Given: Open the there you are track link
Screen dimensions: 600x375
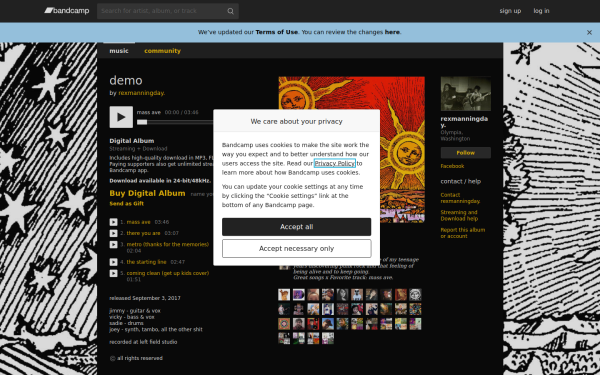Looking at the screenshot, I should [x=143, y=233].
